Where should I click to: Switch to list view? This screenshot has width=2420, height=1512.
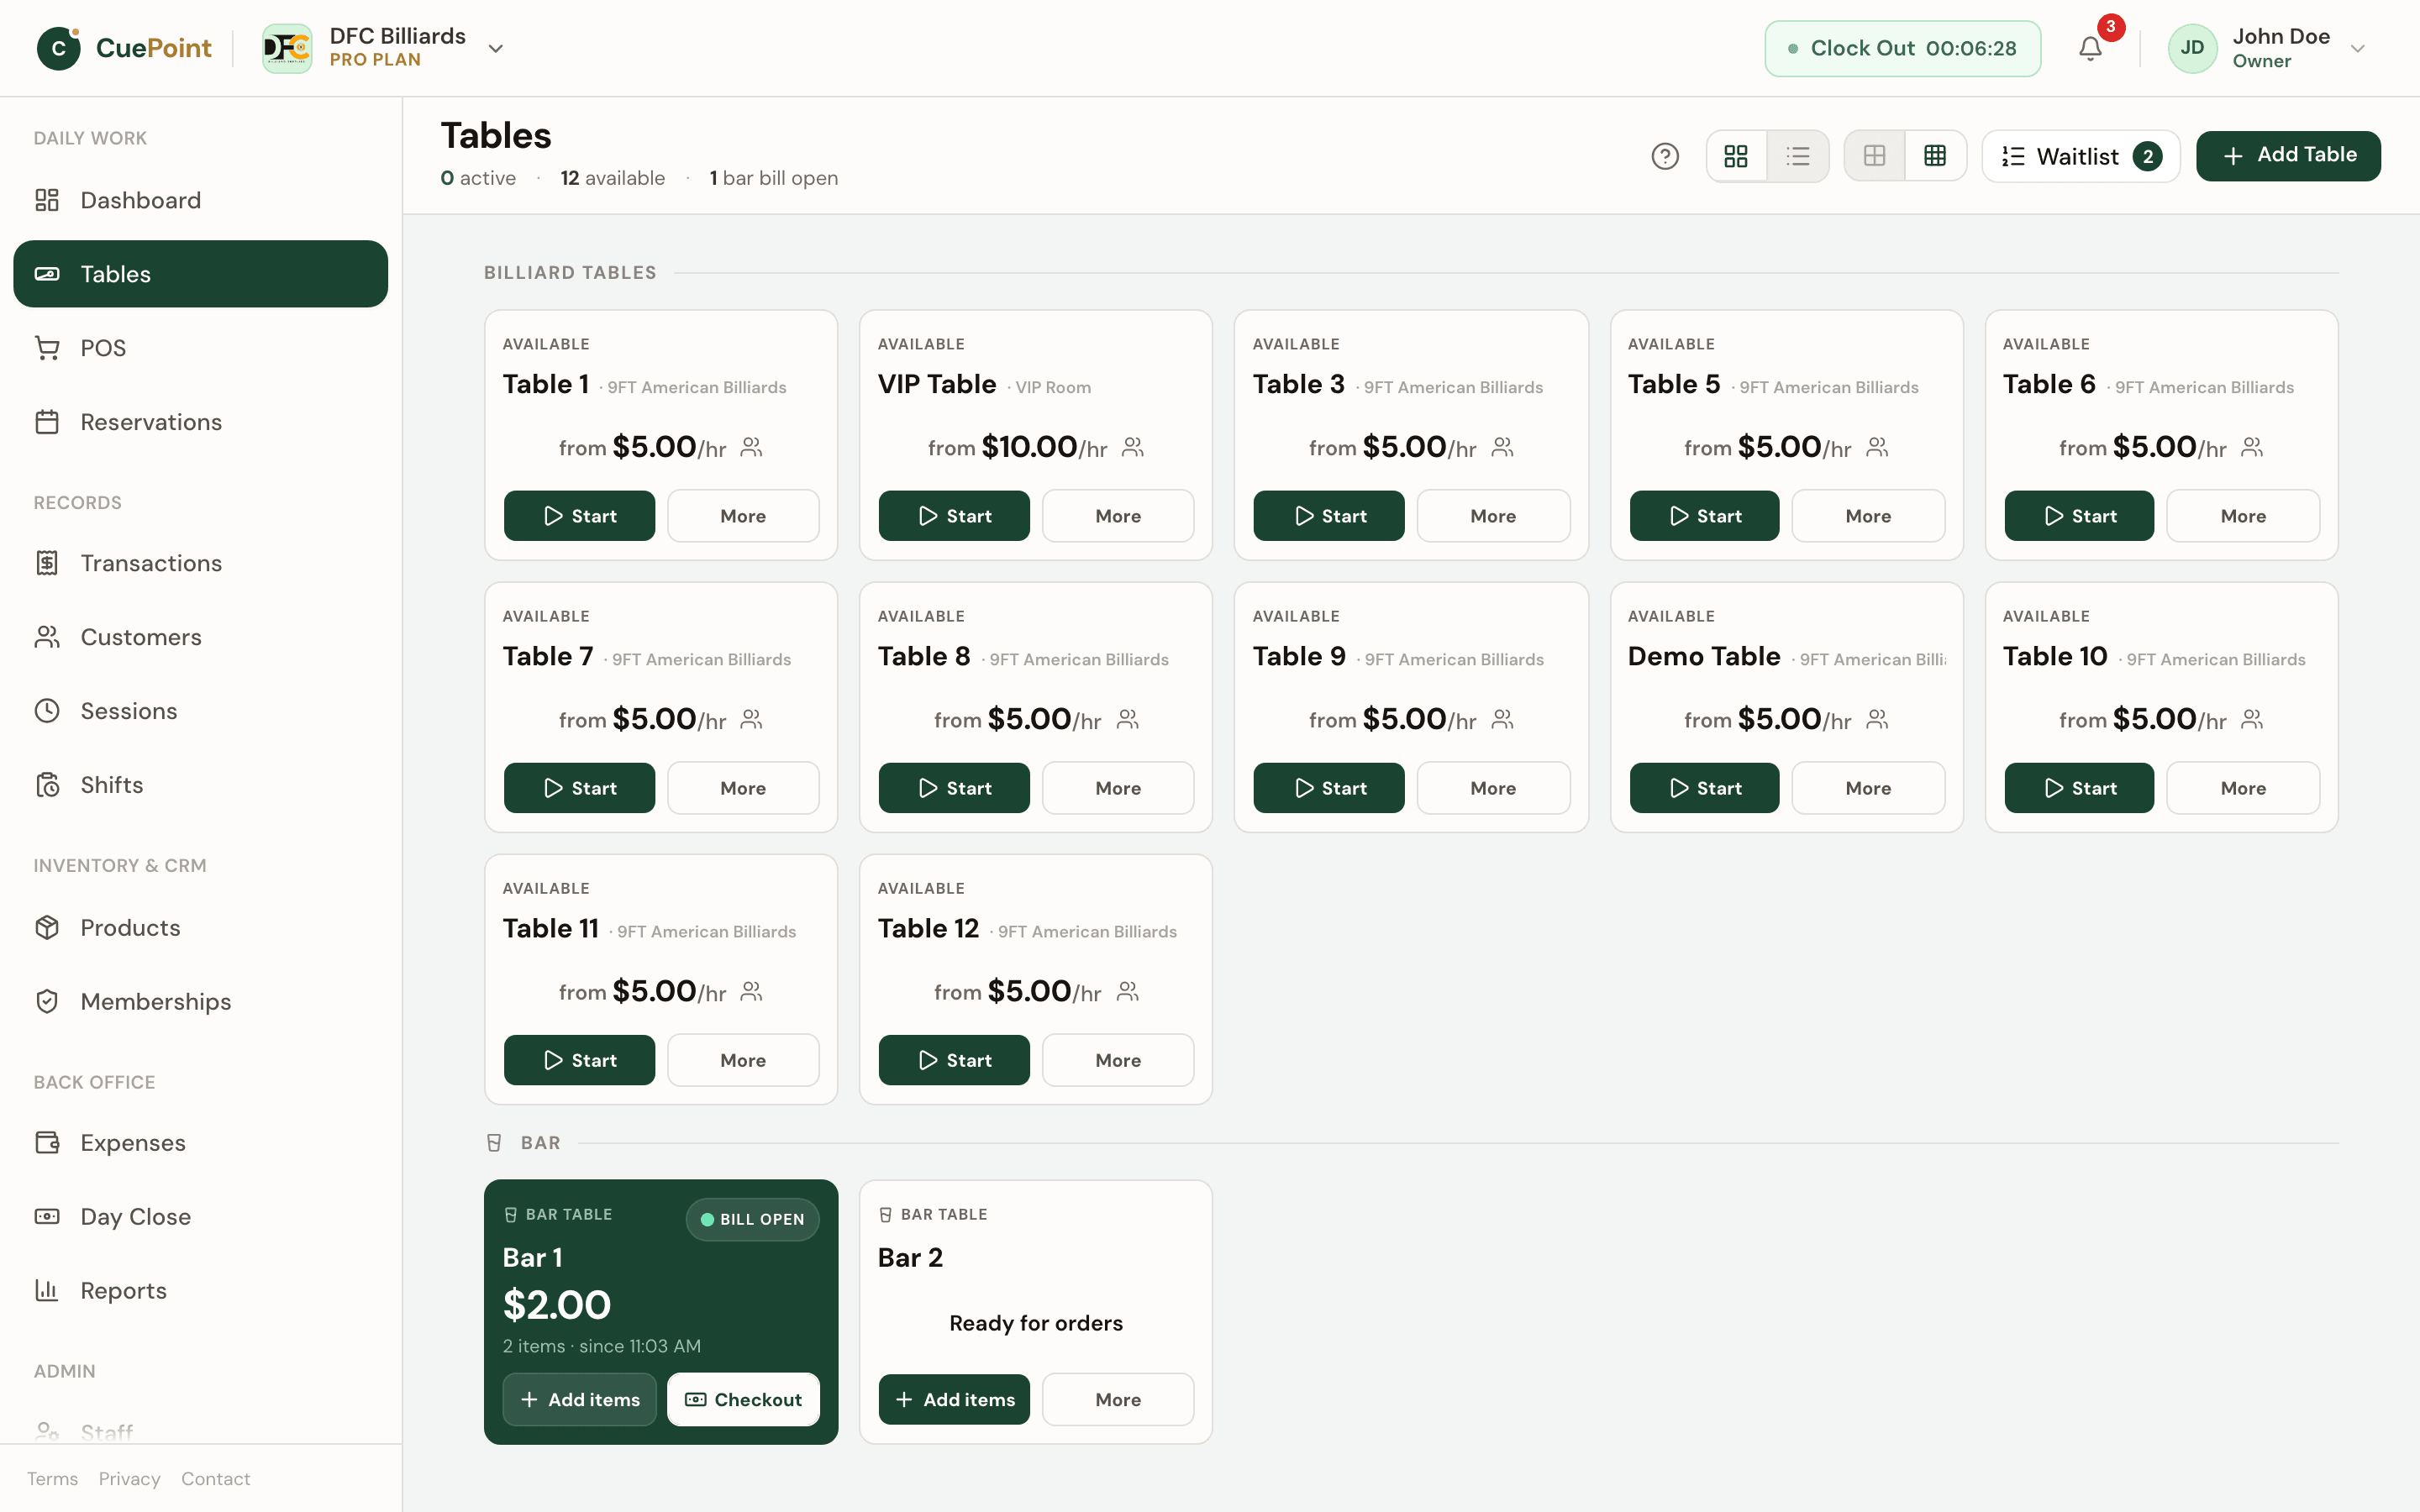1798,156
